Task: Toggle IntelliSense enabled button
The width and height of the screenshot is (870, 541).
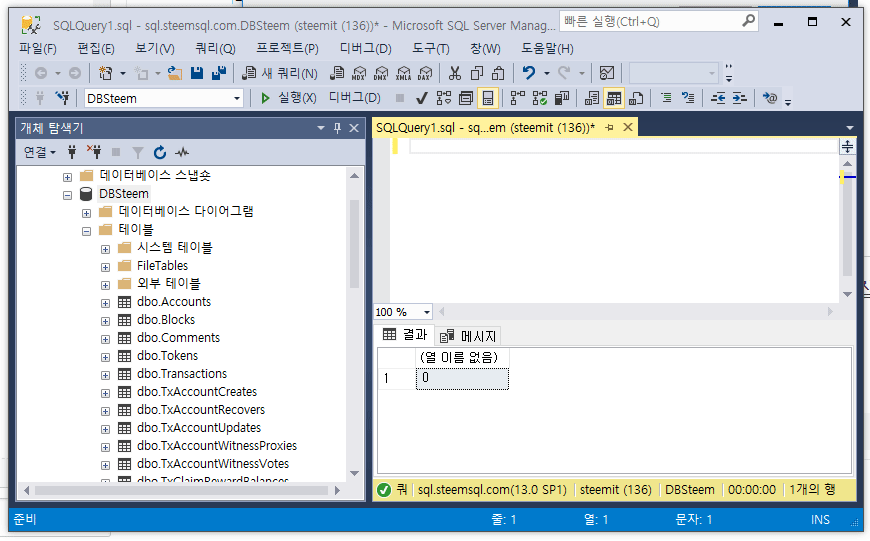Action: click(x=488, y=98)
